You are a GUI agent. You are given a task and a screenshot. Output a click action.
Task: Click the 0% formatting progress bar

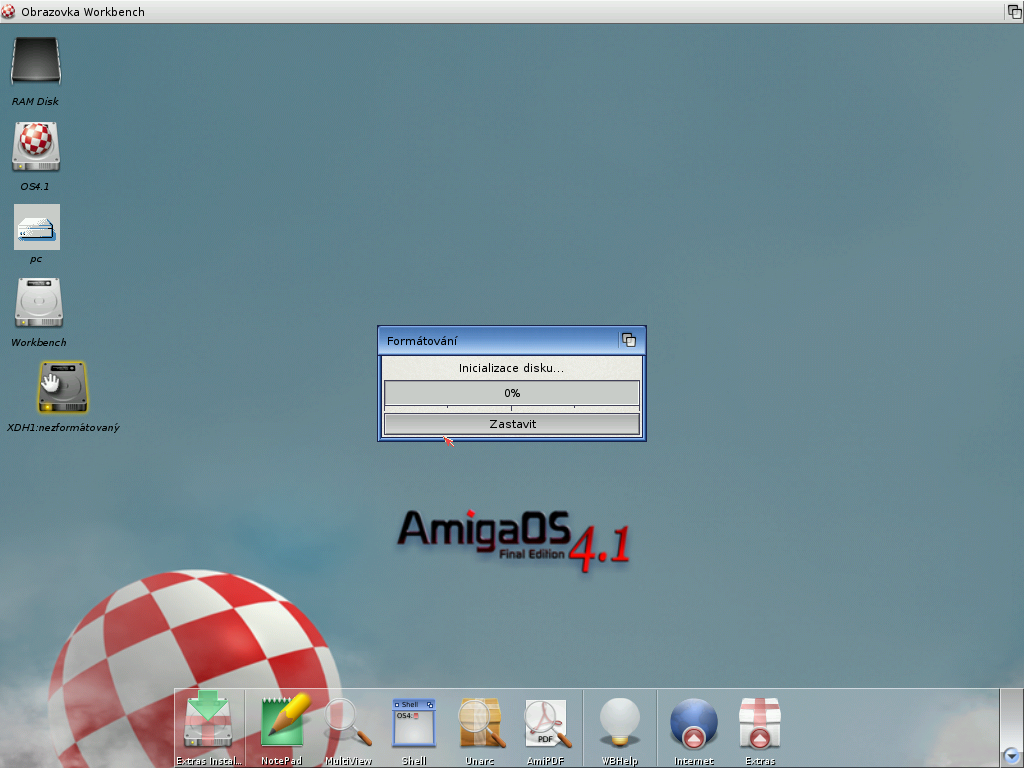(x=512, y=393)
